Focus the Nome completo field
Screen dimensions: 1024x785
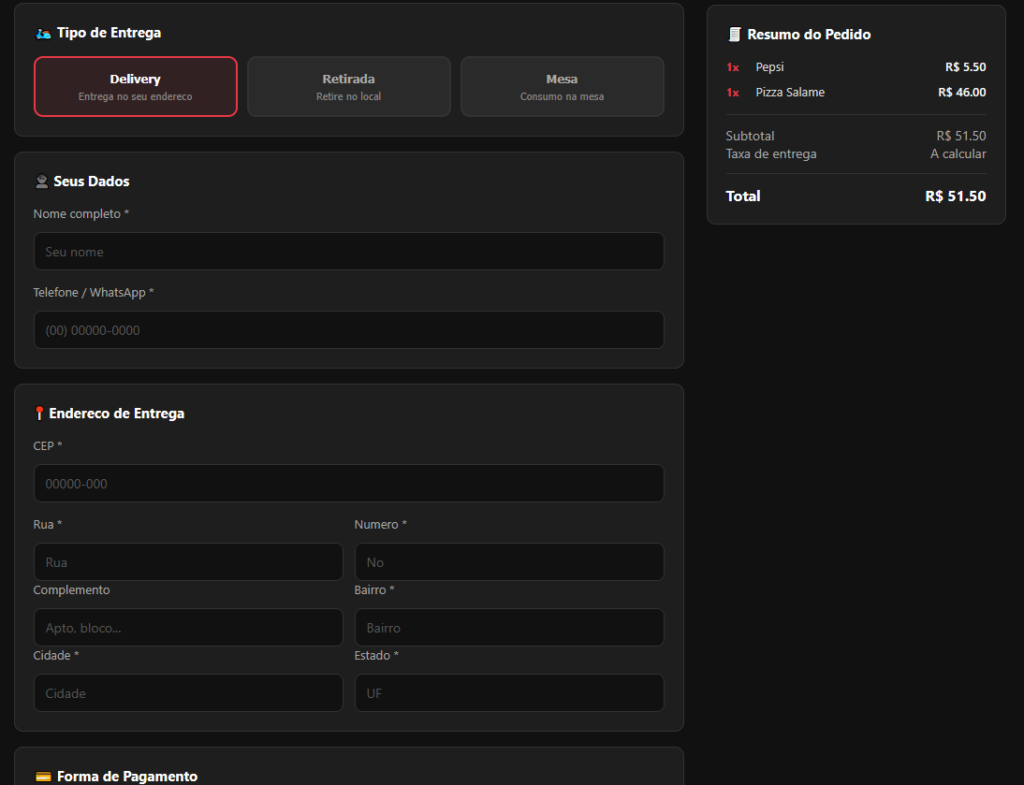348,251
